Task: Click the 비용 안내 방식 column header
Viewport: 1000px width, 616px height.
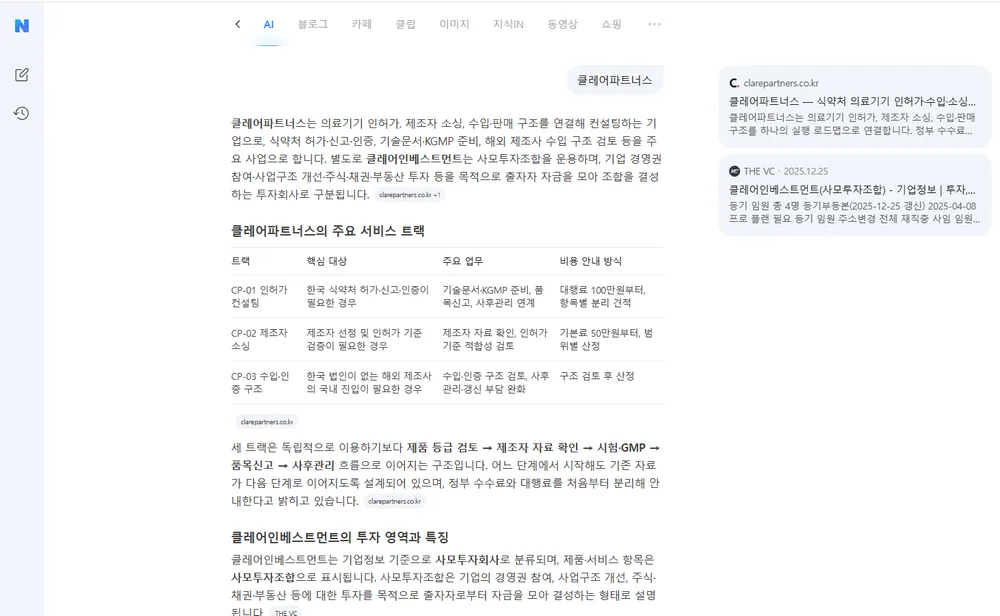Action: (x=591, y=261)
